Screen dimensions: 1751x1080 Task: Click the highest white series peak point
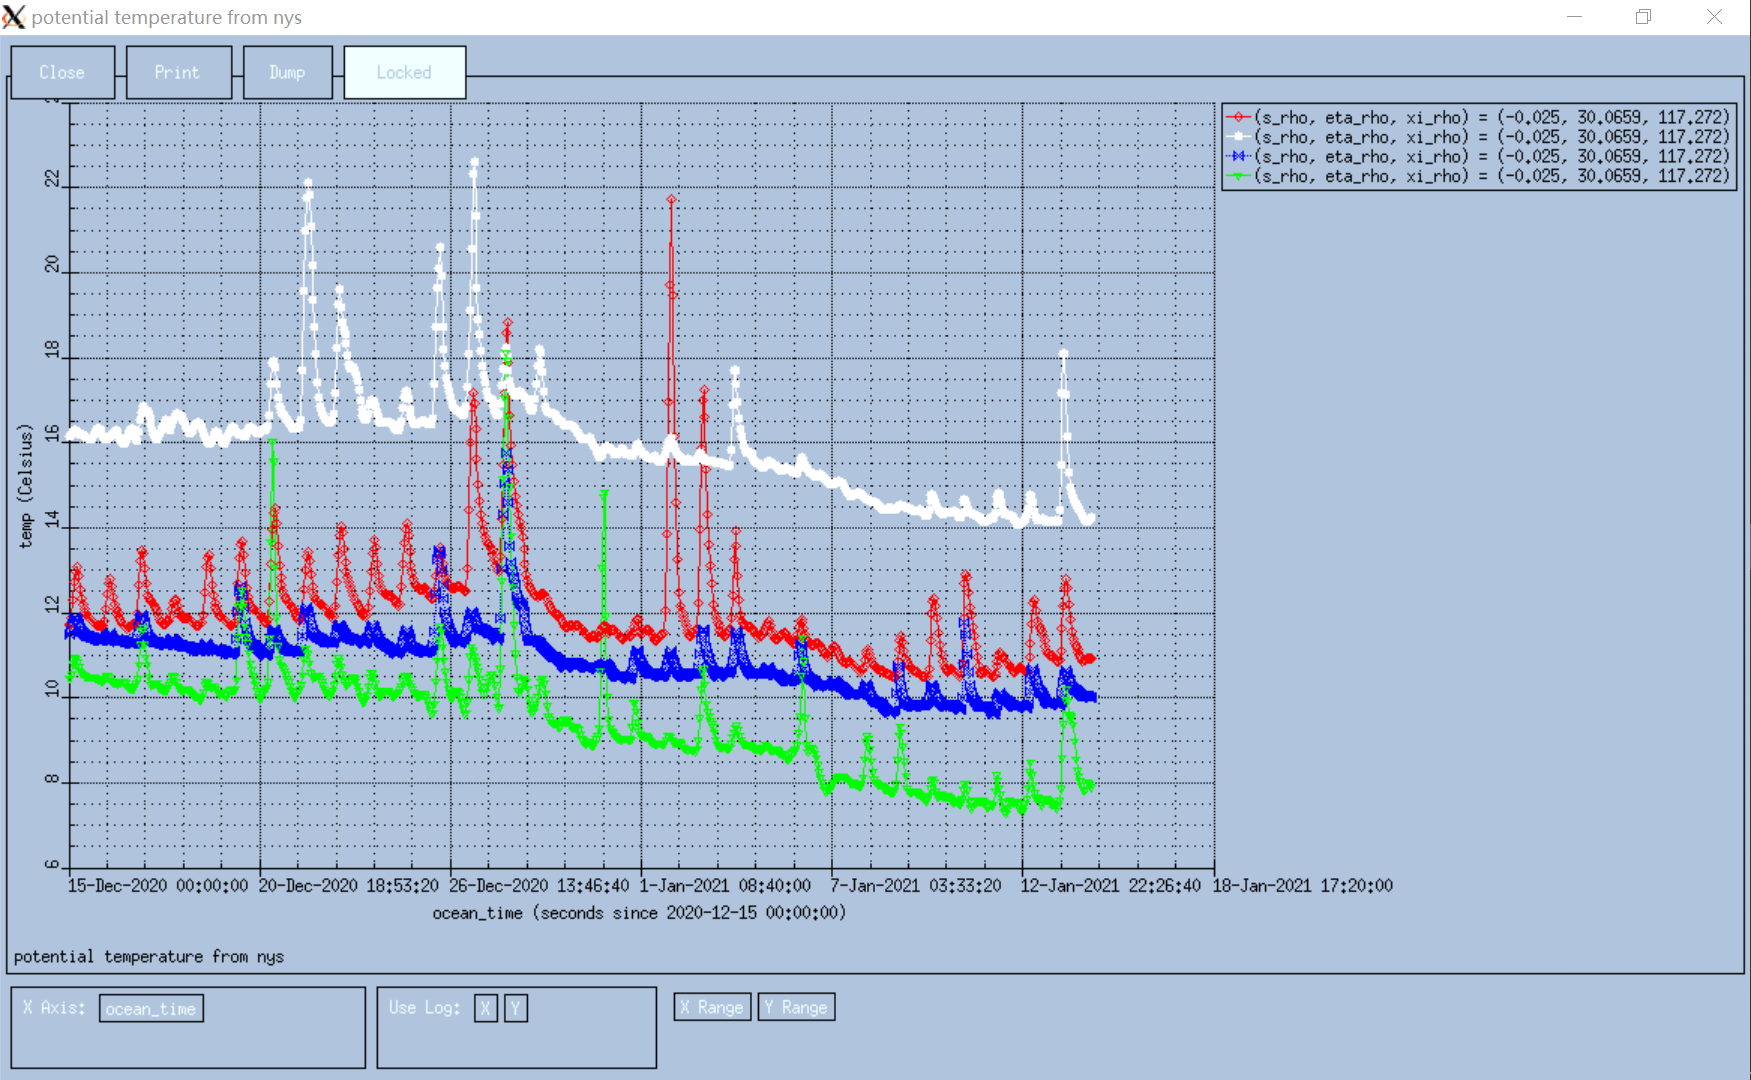(x=474, y=162)
